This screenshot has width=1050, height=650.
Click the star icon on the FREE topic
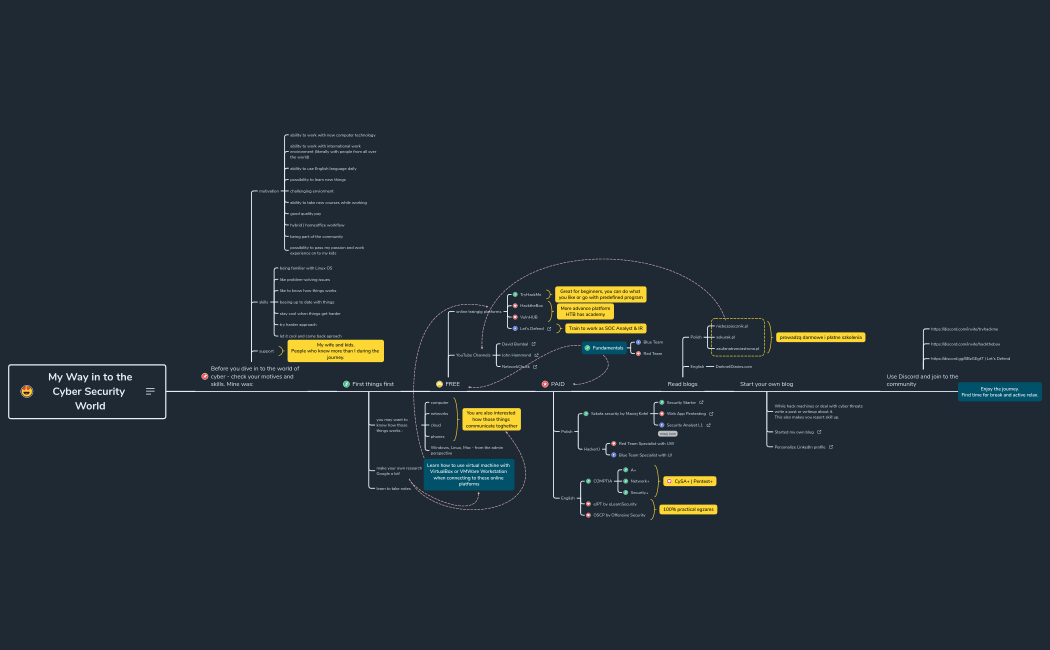click(x=439, y=383)
